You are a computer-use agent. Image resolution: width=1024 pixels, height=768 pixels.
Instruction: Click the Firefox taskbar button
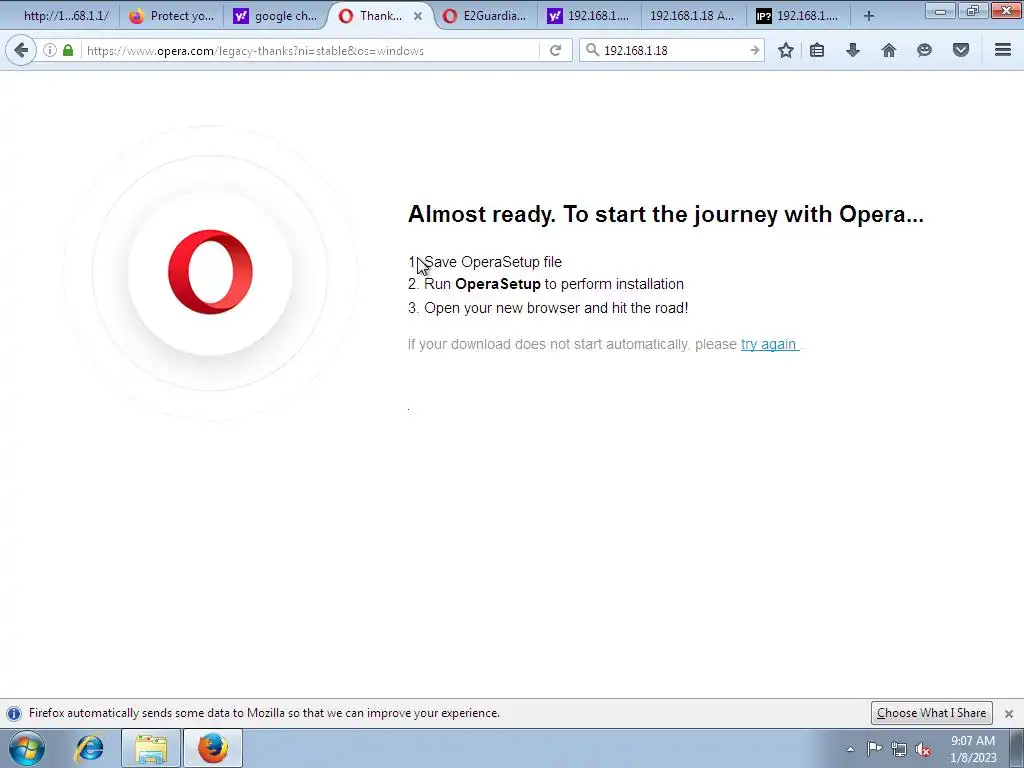point(213,748)
